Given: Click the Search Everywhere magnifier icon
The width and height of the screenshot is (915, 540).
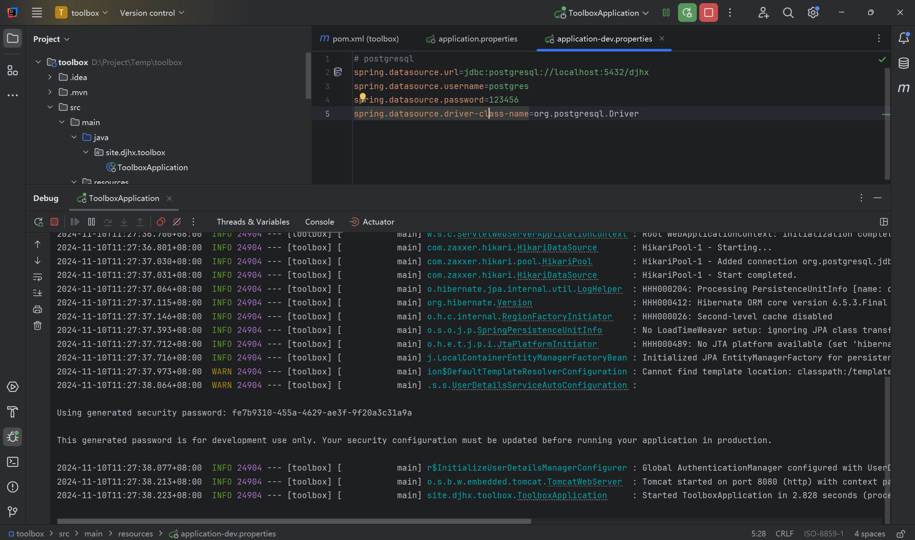Looking at the screenshot, I should pos(788,13).
